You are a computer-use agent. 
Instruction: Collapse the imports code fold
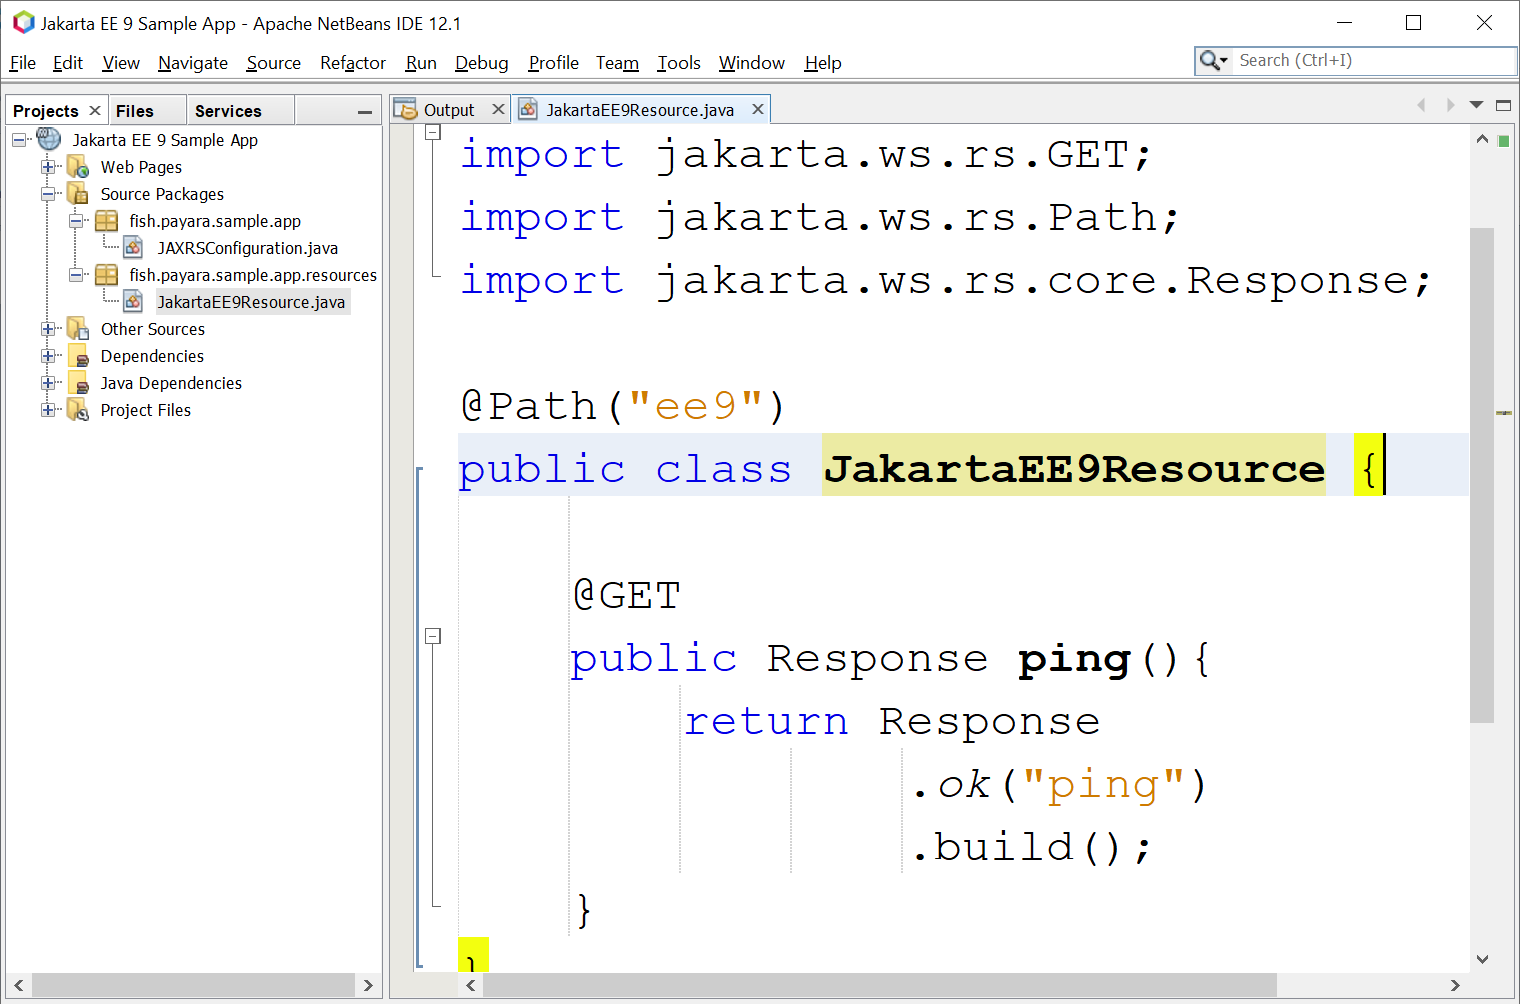pyautogui.click(x=433, y=132)
